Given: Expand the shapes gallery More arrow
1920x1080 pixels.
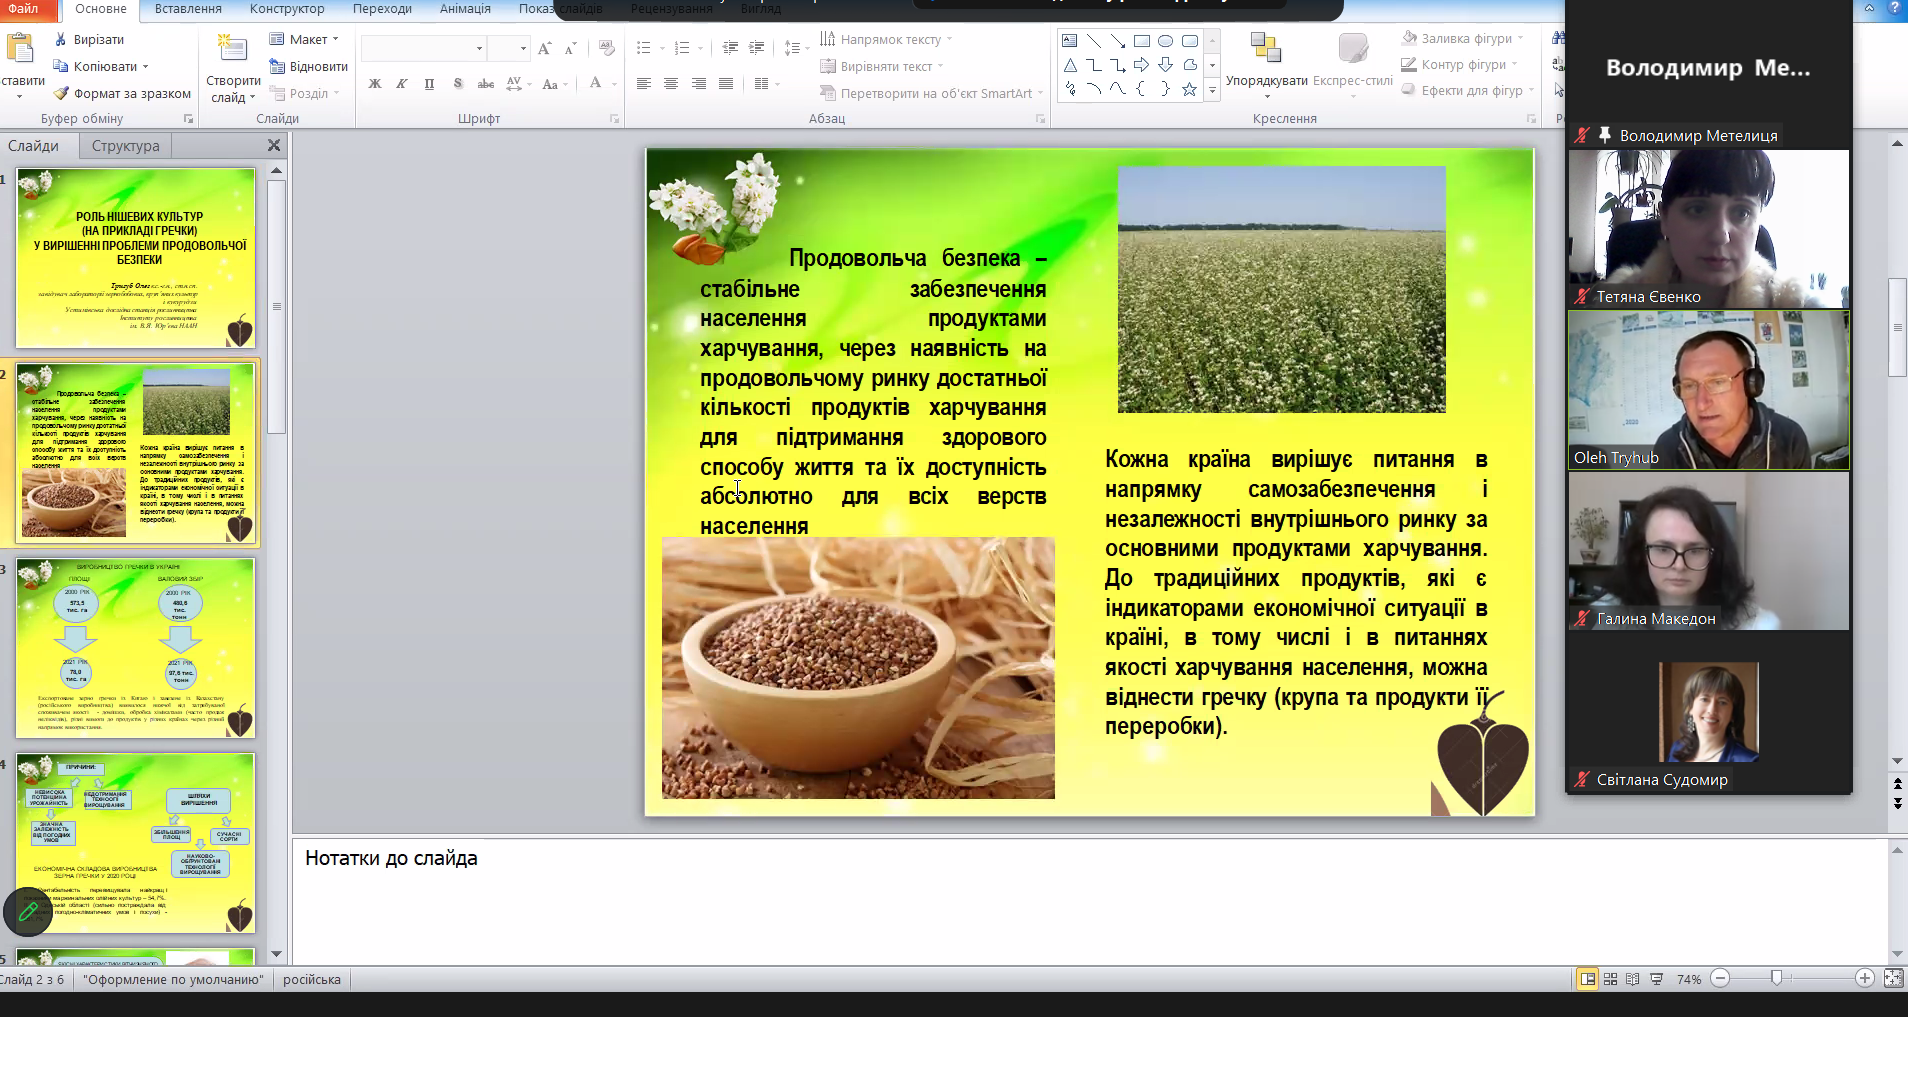Looking at the screenshot, I should 1212,90.
